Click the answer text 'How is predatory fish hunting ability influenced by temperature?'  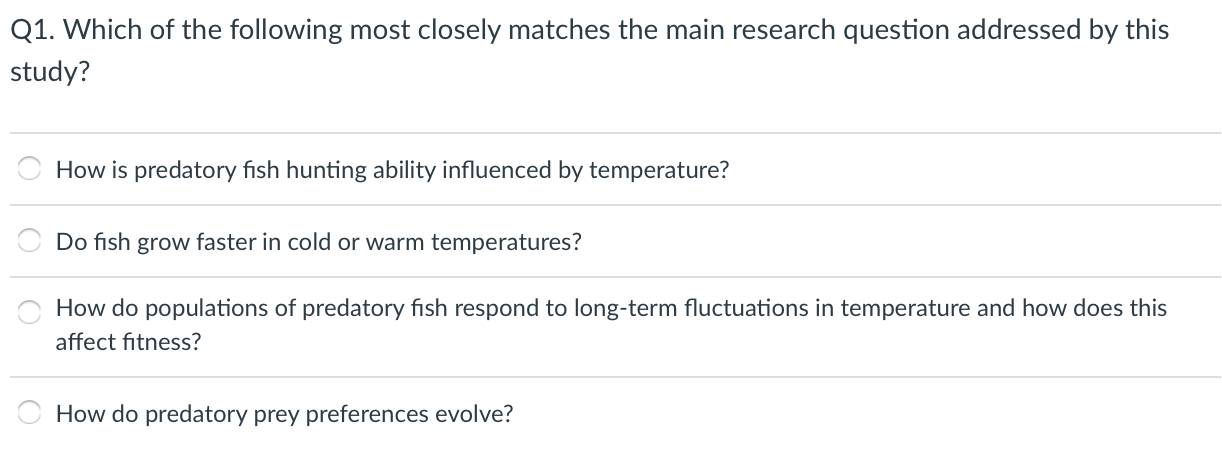(392, 170)
